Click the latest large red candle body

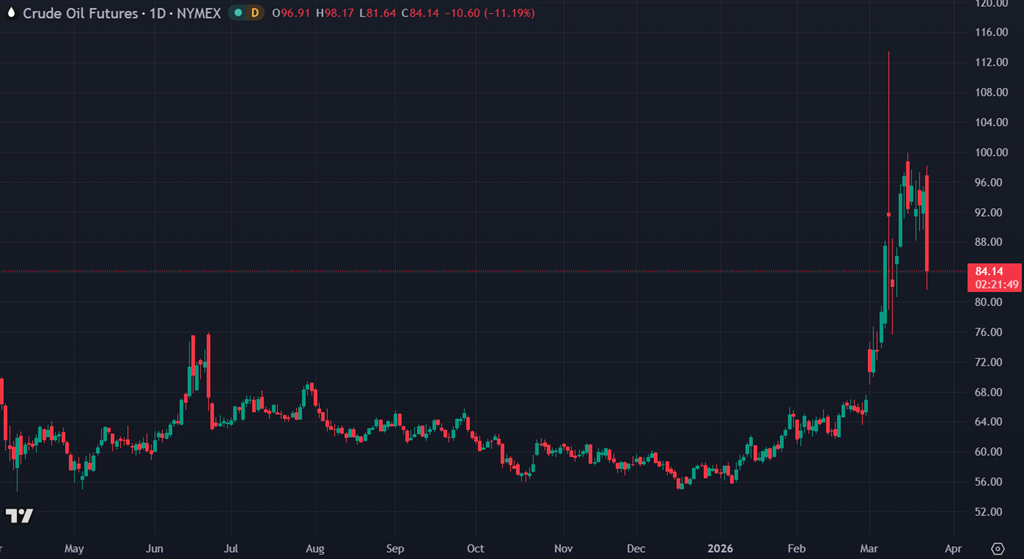[928, 223]
